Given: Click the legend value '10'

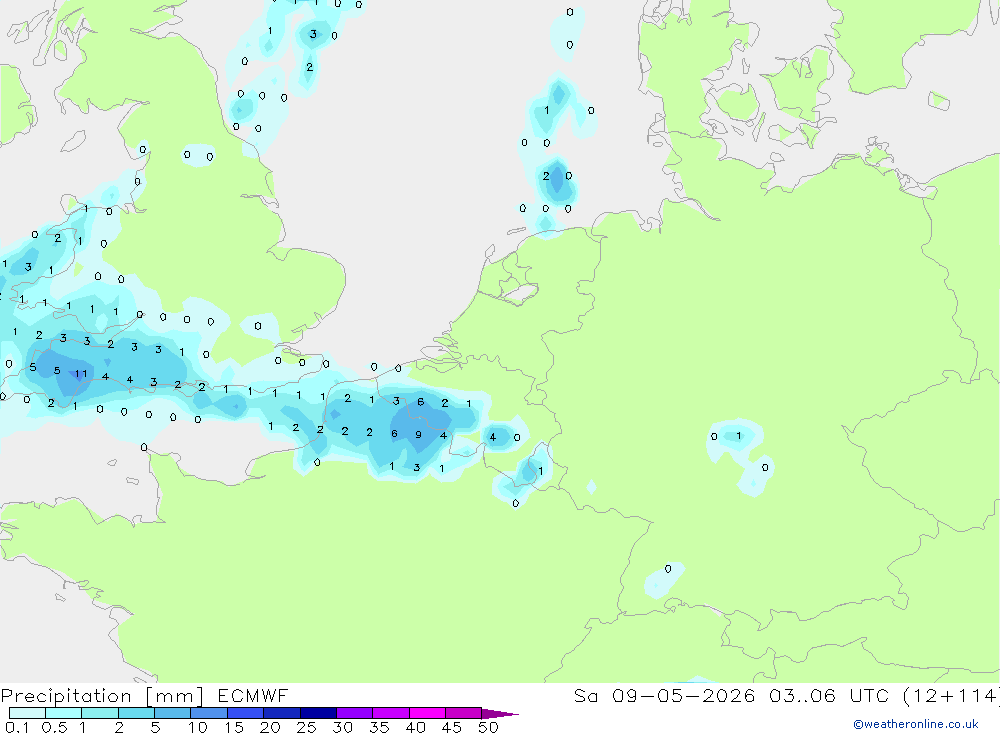Looking at the screenshot, I should tap(197, 727).
